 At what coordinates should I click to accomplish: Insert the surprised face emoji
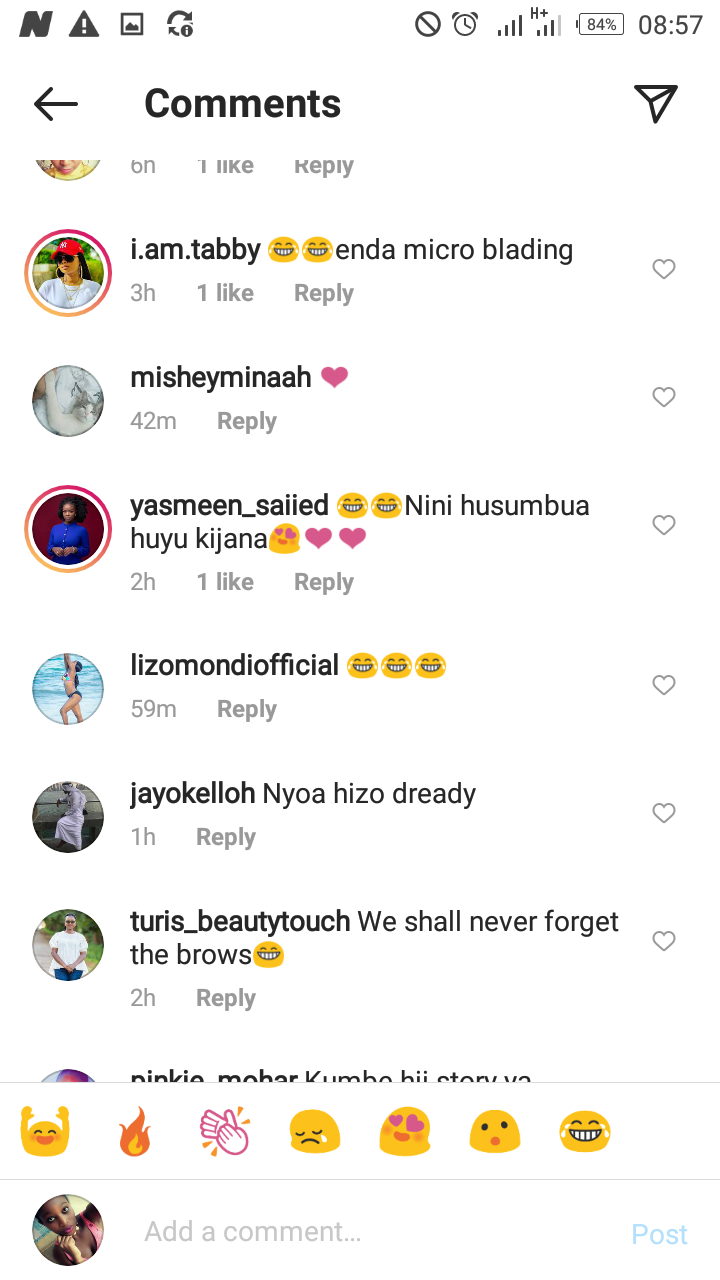[x=495, y=1132]
